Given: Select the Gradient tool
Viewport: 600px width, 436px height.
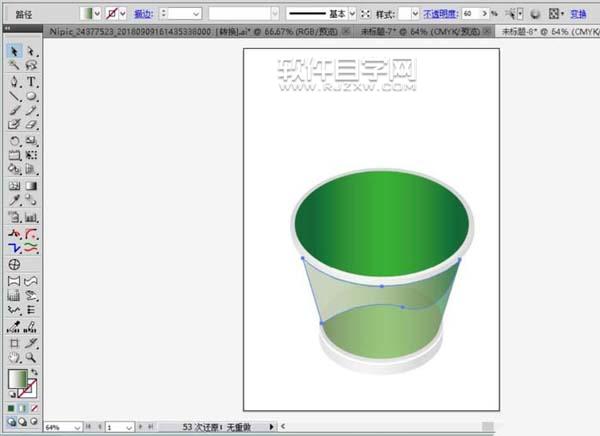Looking at the screenshot, I should pyautogui.click(x=31, y=186).
